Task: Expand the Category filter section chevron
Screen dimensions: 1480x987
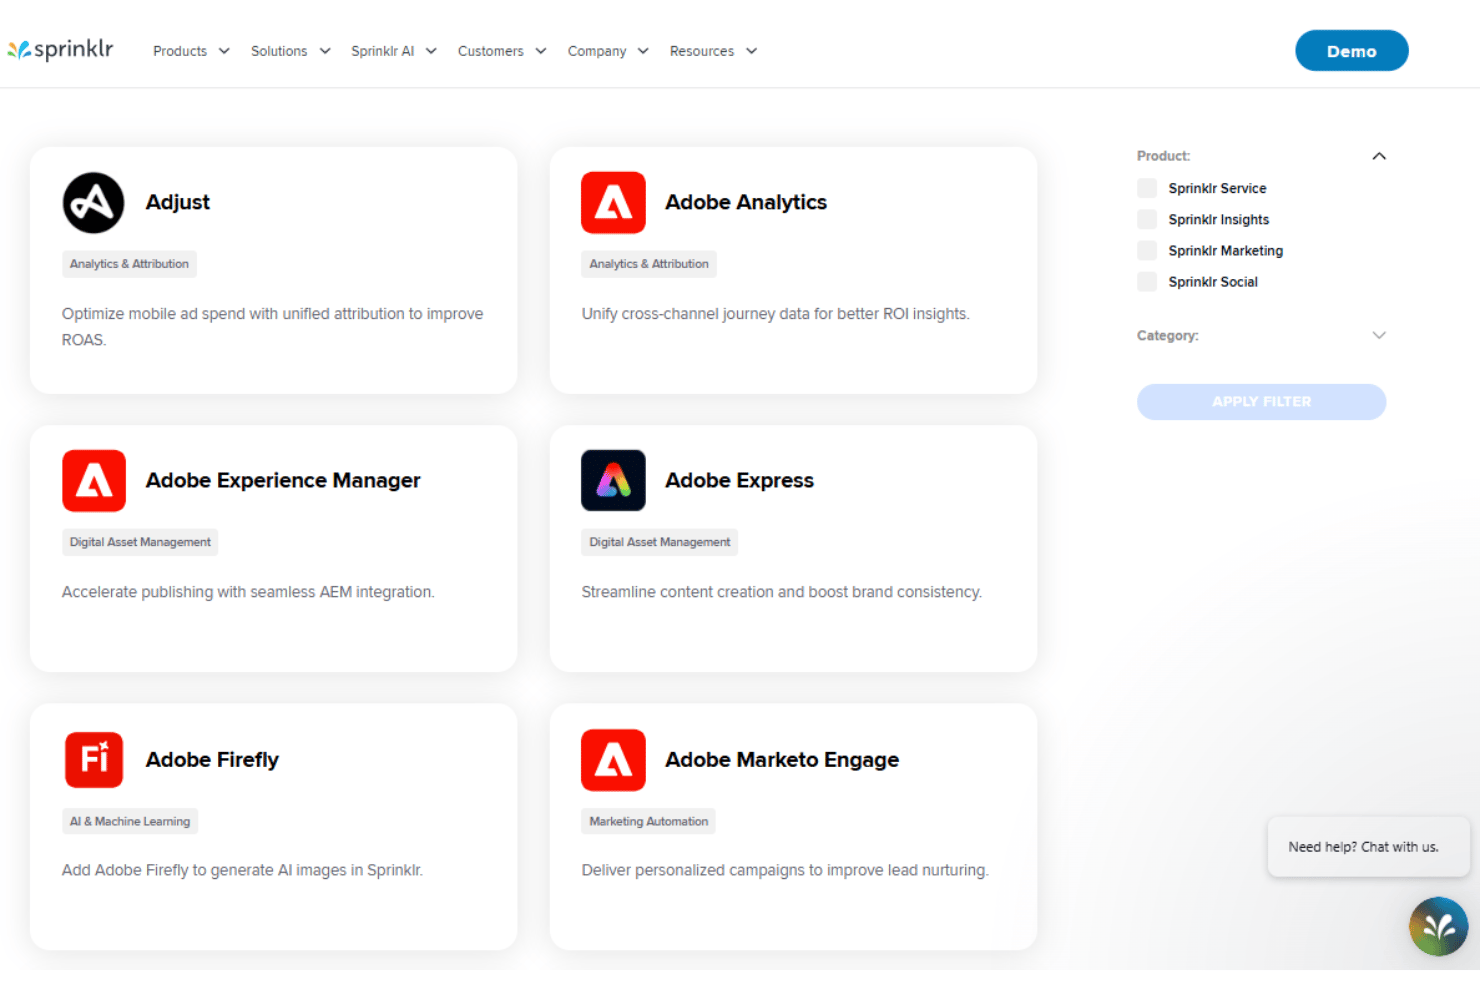Action: (x=1379, y=335)
